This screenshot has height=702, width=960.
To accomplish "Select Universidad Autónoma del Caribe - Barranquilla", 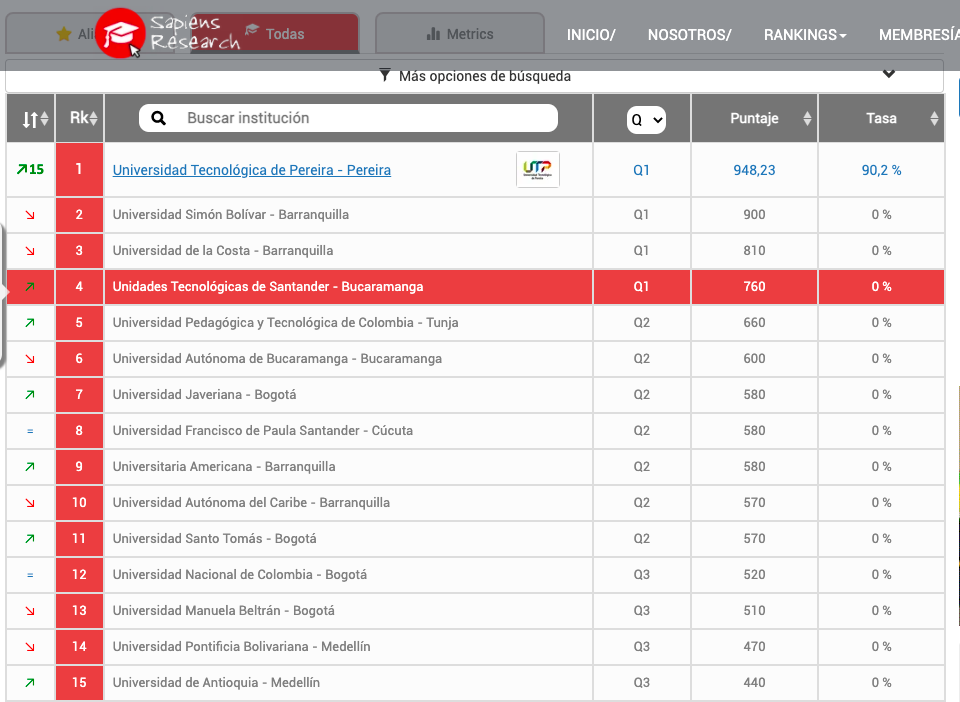I will pyautogui.click(x=251, y=502).
